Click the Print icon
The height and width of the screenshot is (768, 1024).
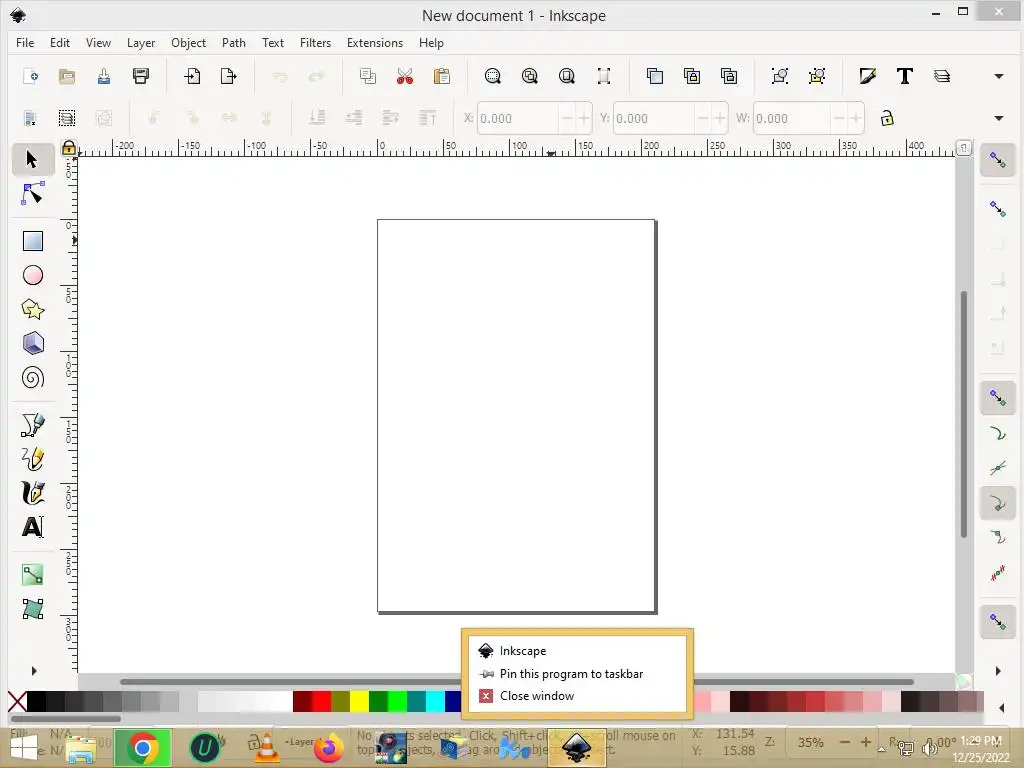coord(140,76)
